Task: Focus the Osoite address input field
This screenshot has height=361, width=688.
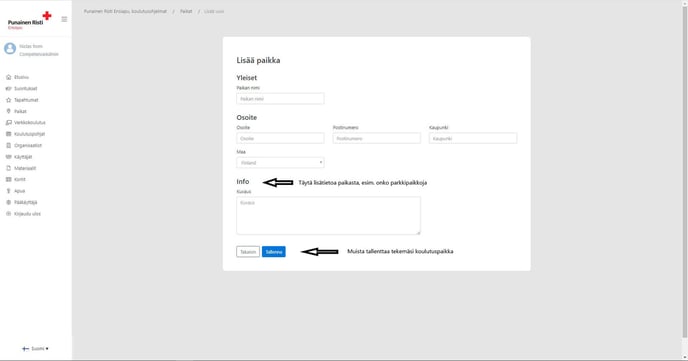Action: click(280, 138)
